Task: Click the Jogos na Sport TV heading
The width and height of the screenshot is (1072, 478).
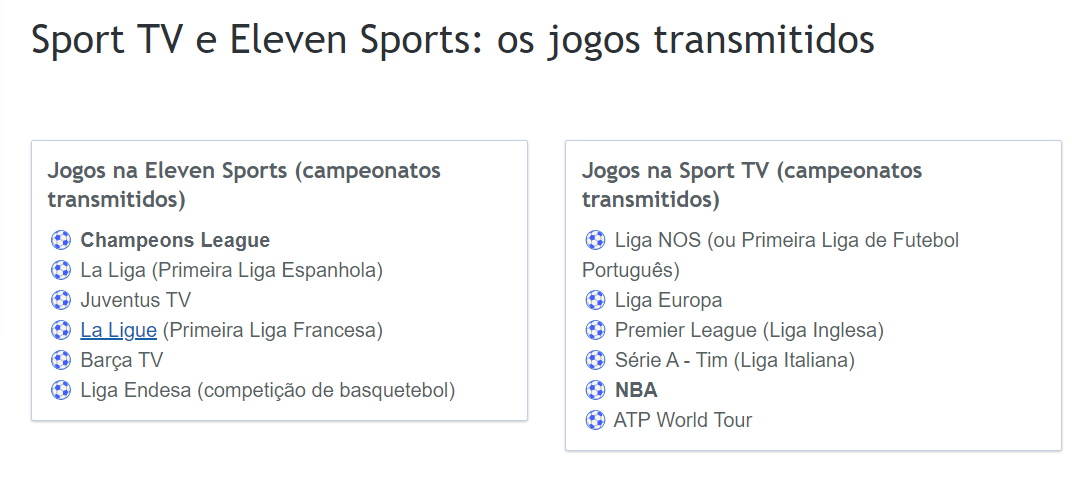Action: 752,185
